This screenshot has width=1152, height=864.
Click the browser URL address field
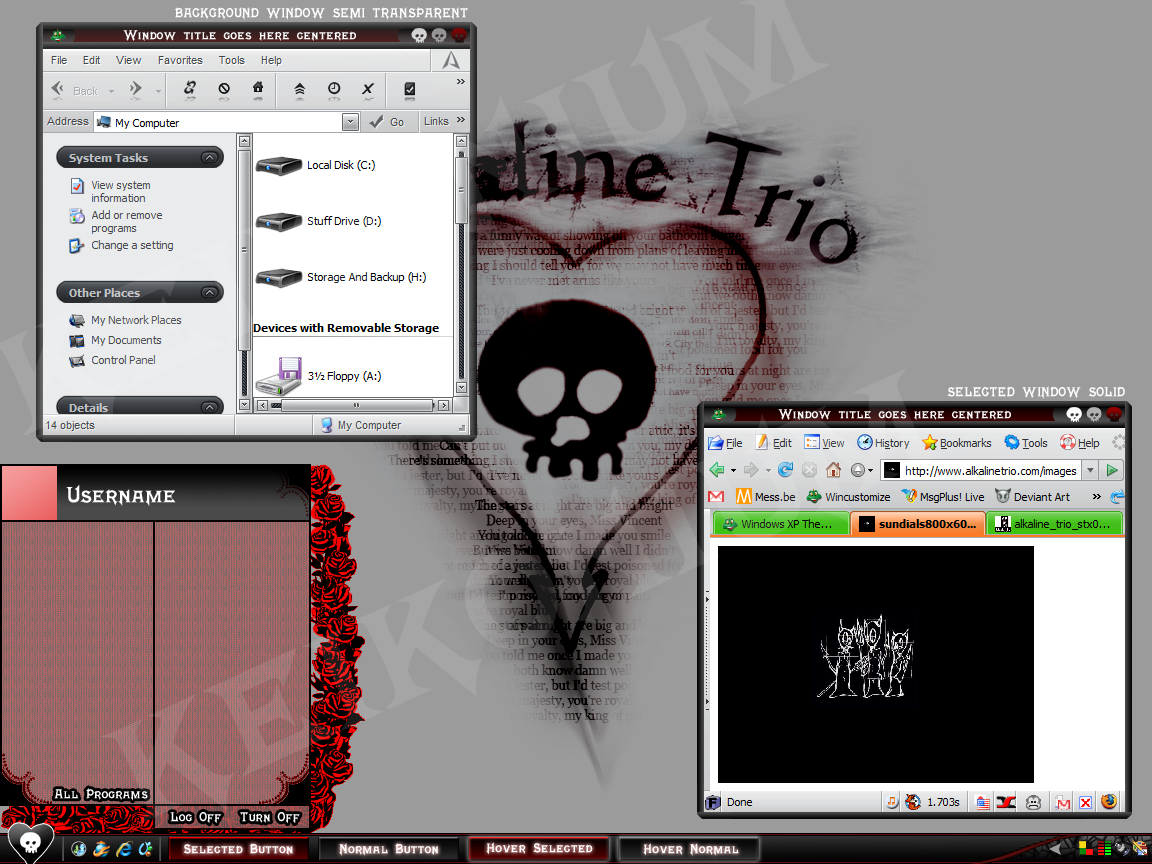point(981,470)
